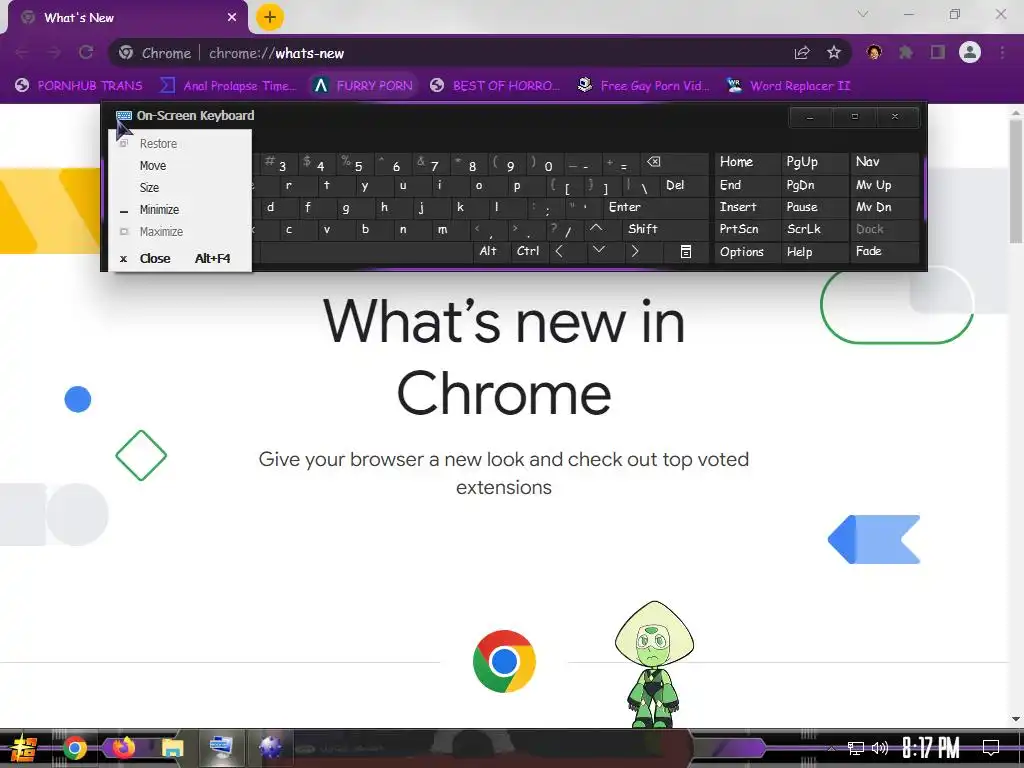Select Size in the keyboard window menu
This screenshot has height=768, width=1024.
point(180,187)
